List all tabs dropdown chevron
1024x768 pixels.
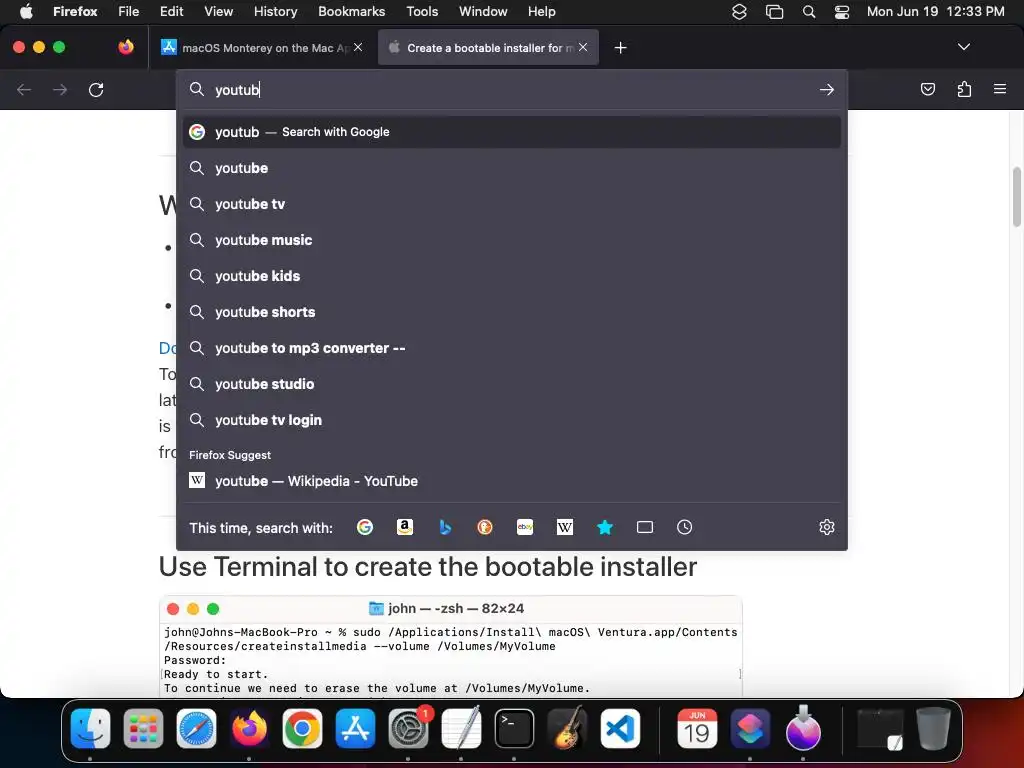pyautogui.click(x=963, y=47)
